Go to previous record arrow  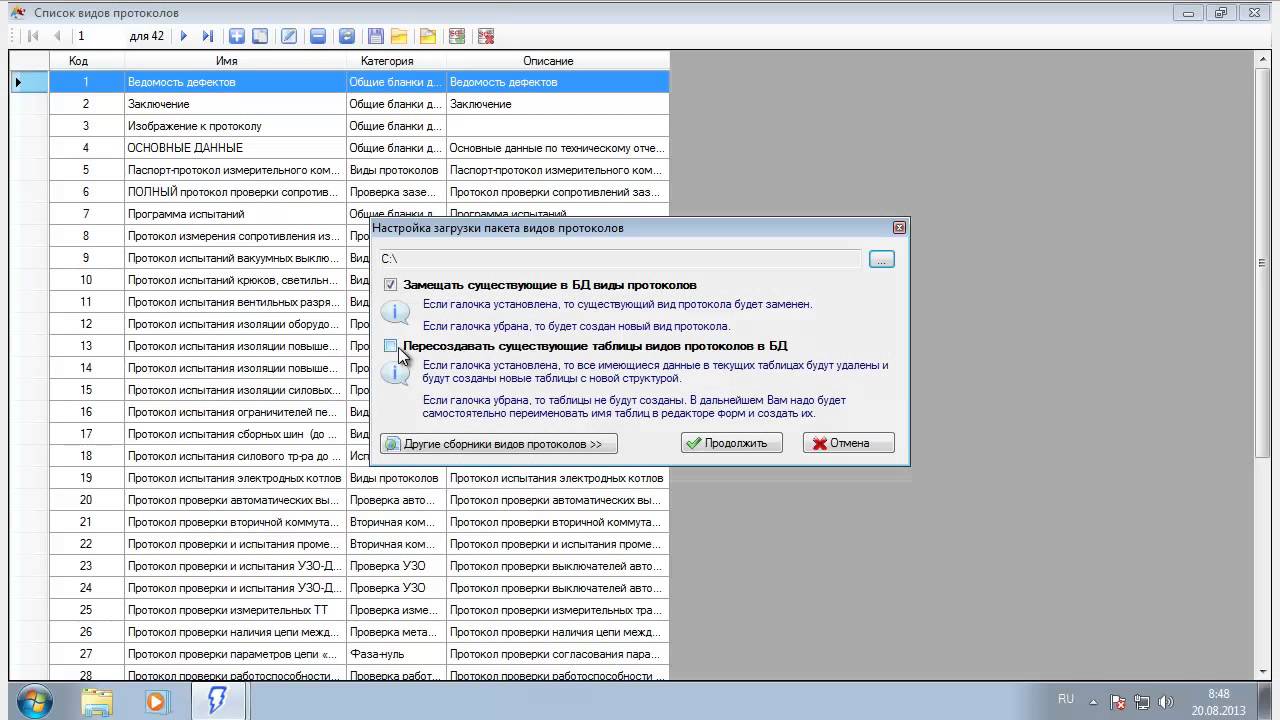point(57,36)
